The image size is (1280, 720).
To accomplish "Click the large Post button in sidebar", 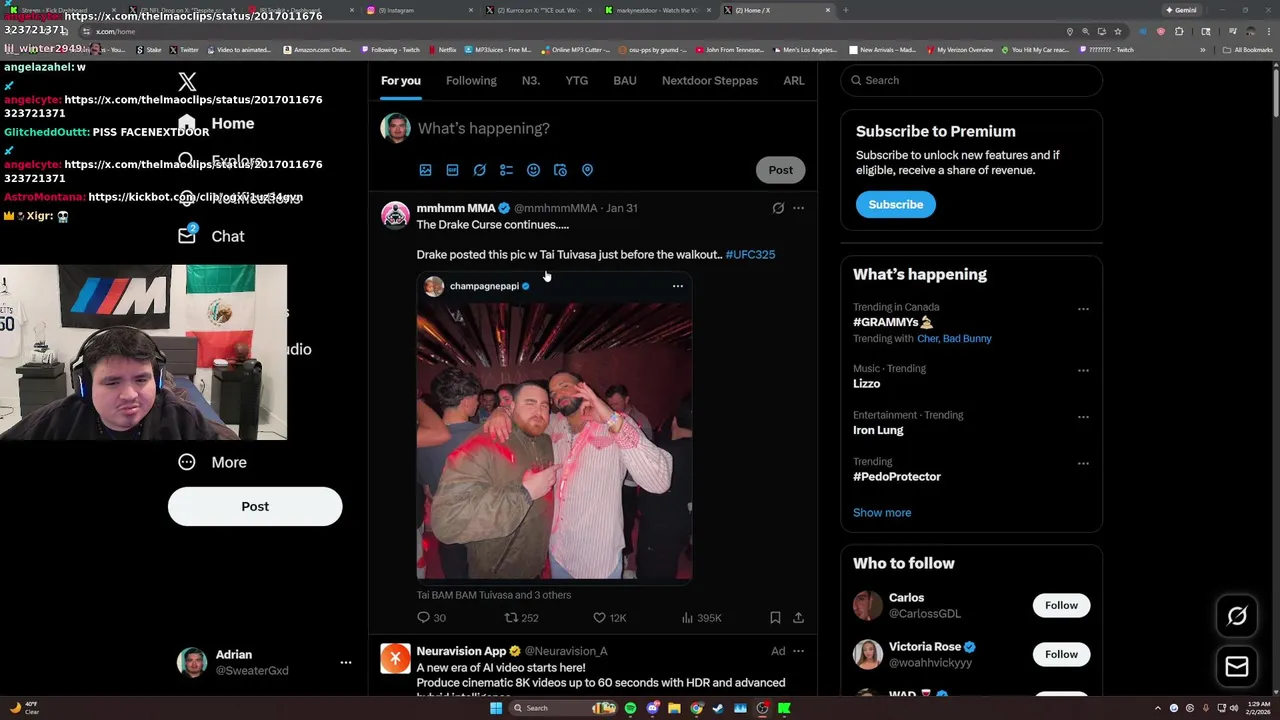I will pos(255,506).
